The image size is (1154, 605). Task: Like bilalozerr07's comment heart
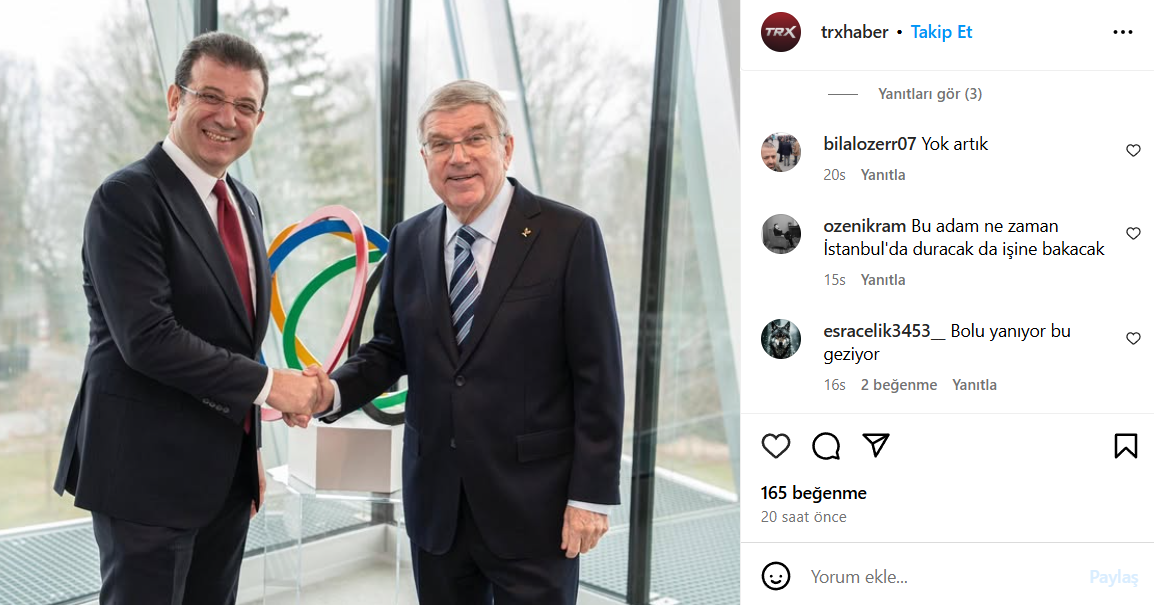click(1133, 151)
